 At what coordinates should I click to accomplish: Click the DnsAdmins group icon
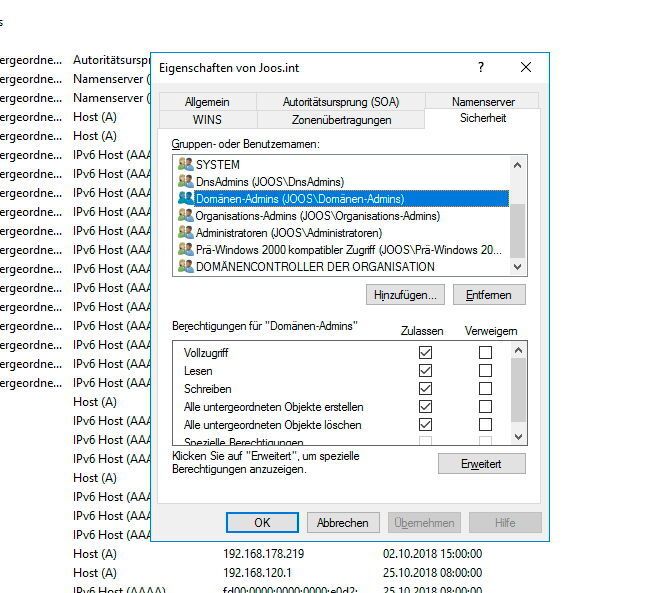(x=186, y=181)
